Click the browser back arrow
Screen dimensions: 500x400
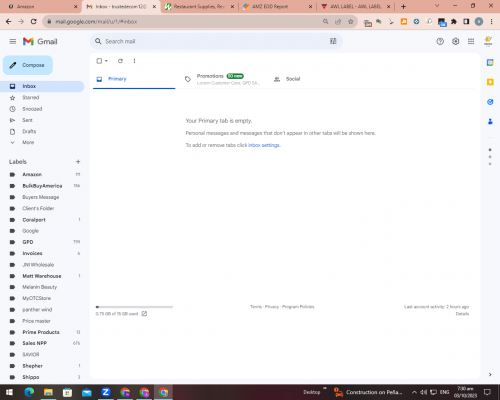[9, 22]
